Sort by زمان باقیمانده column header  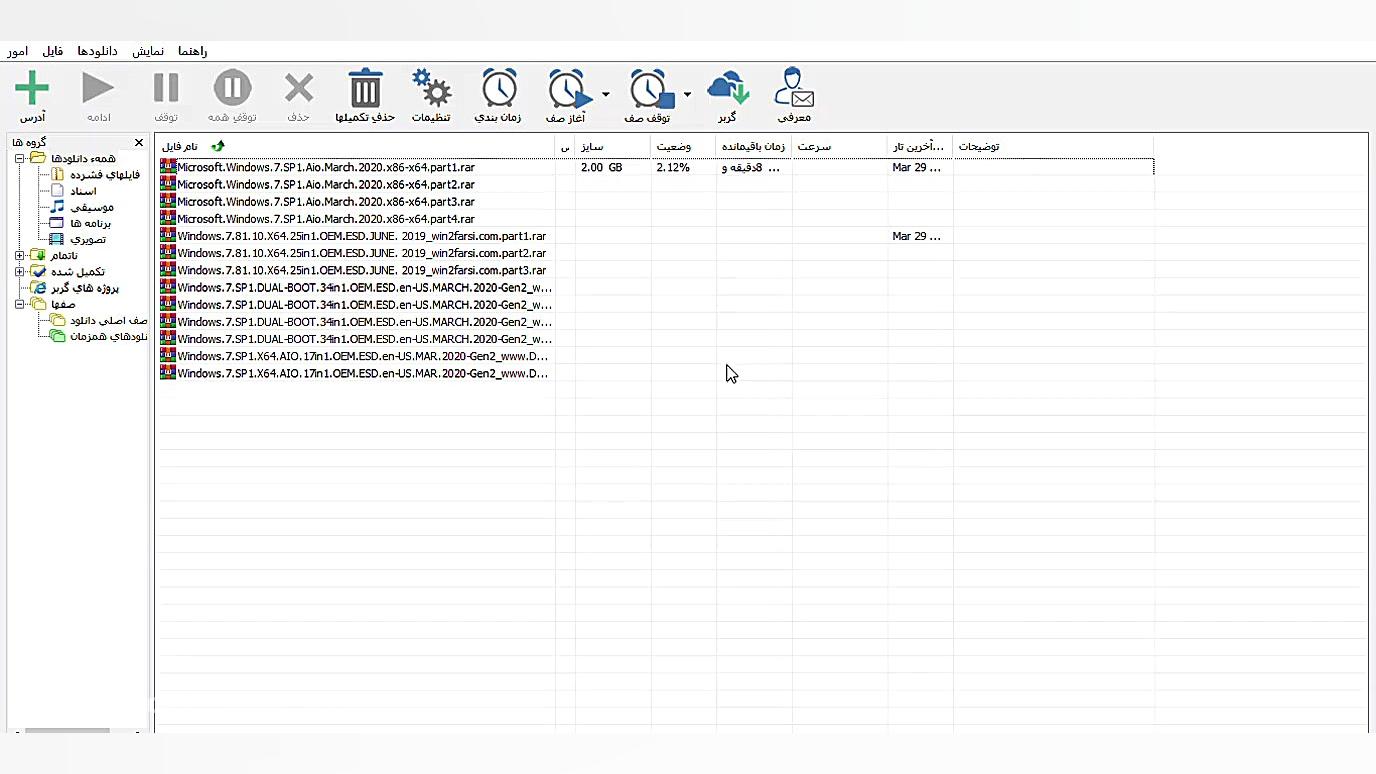754,147
